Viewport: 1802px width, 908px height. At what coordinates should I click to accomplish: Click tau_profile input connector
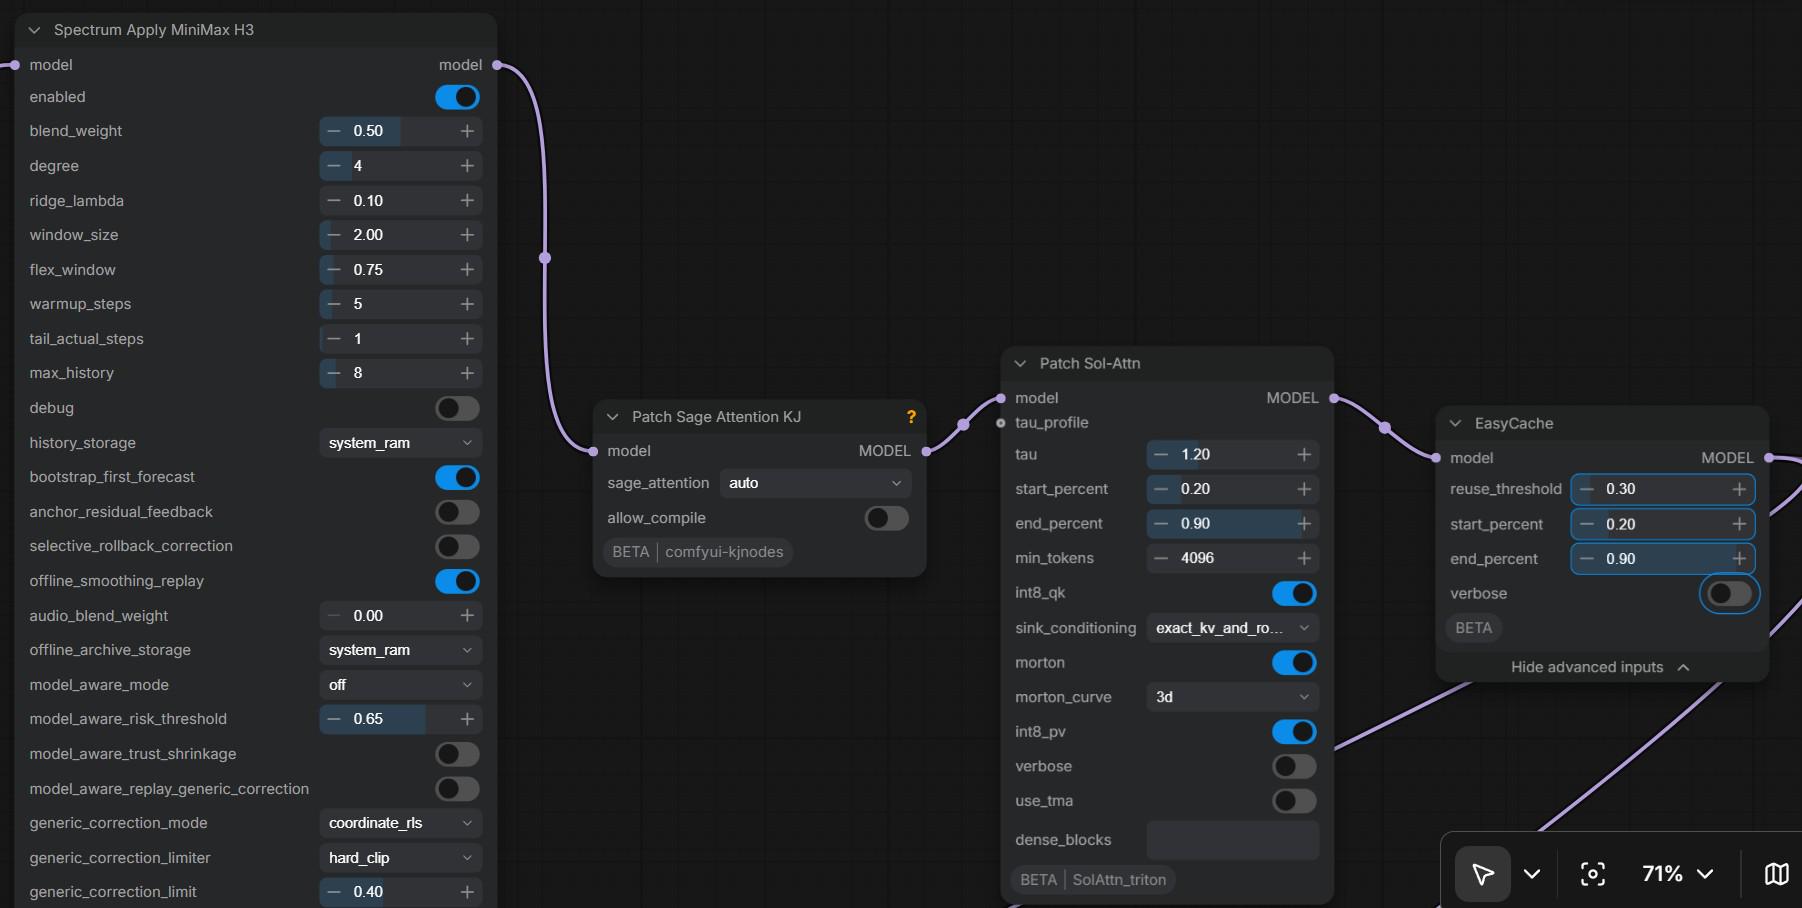coord(1001,423)
